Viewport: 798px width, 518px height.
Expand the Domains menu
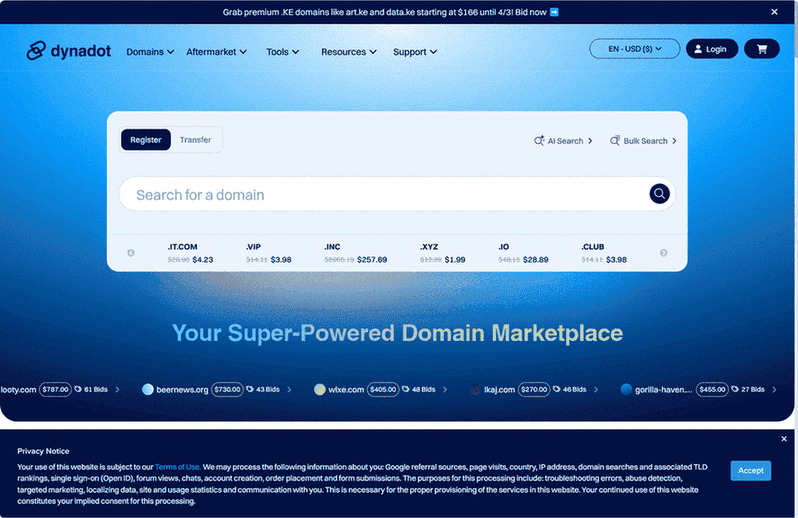point(150,52)
